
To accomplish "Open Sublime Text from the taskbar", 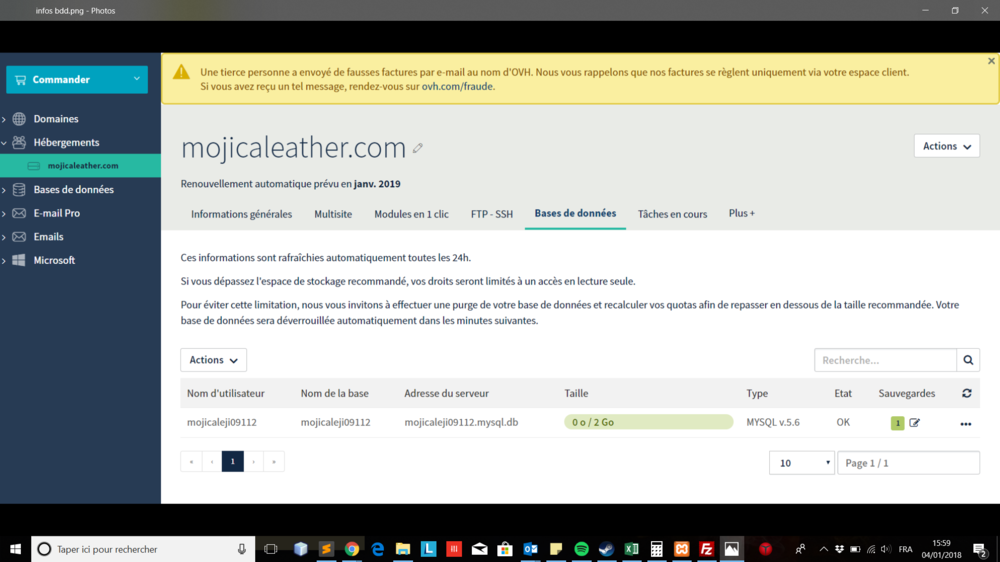I will pyautogui.click(x=326, y=549).
